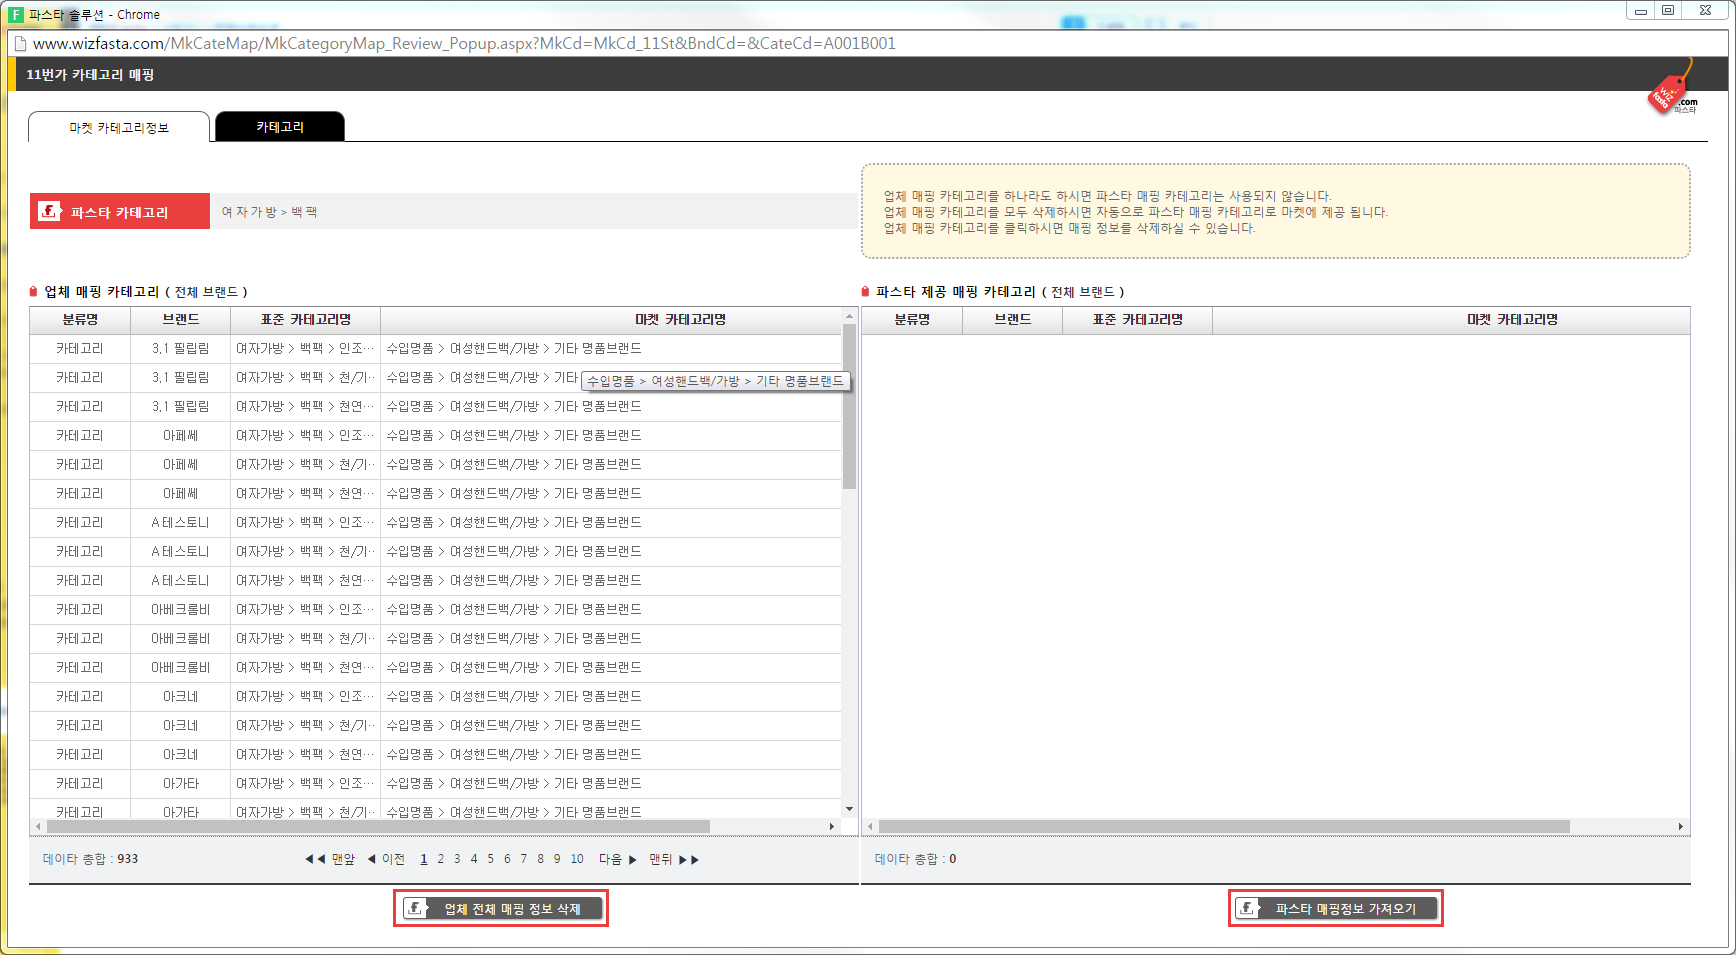Click the 맨앞 first page arrows
Screen dimensions: 1736x955
(330, 859)
